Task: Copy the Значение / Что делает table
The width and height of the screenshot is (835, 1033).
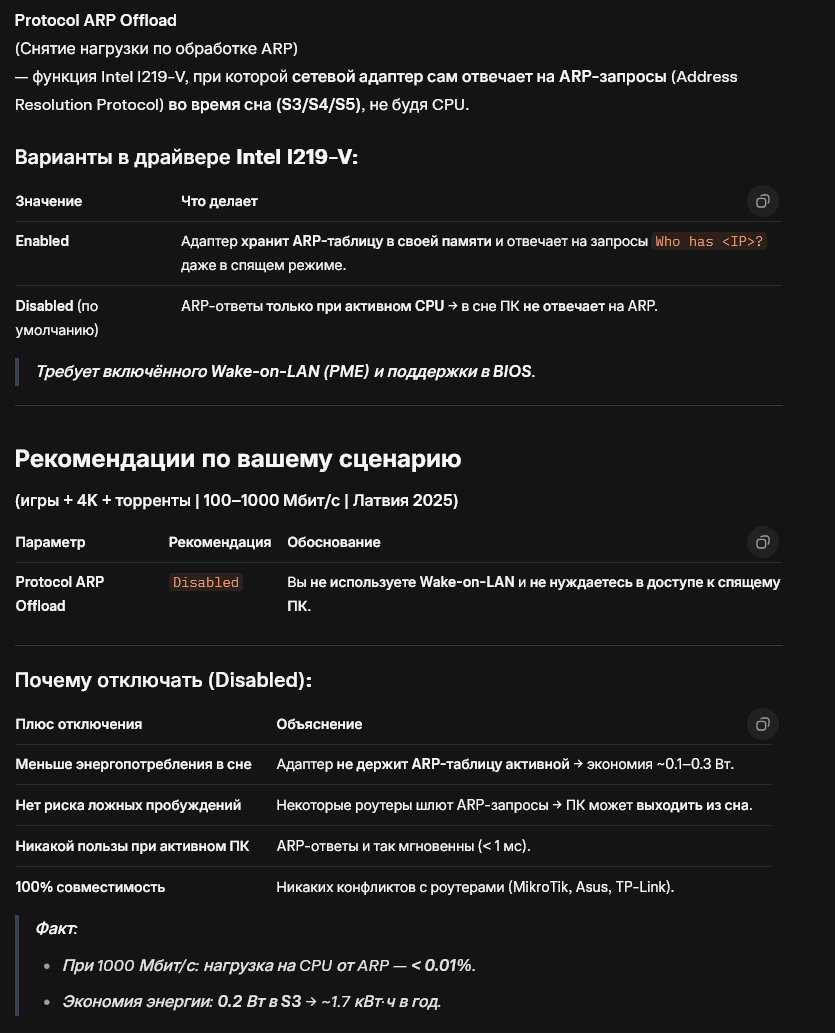Action: click(x=762, y=201)
